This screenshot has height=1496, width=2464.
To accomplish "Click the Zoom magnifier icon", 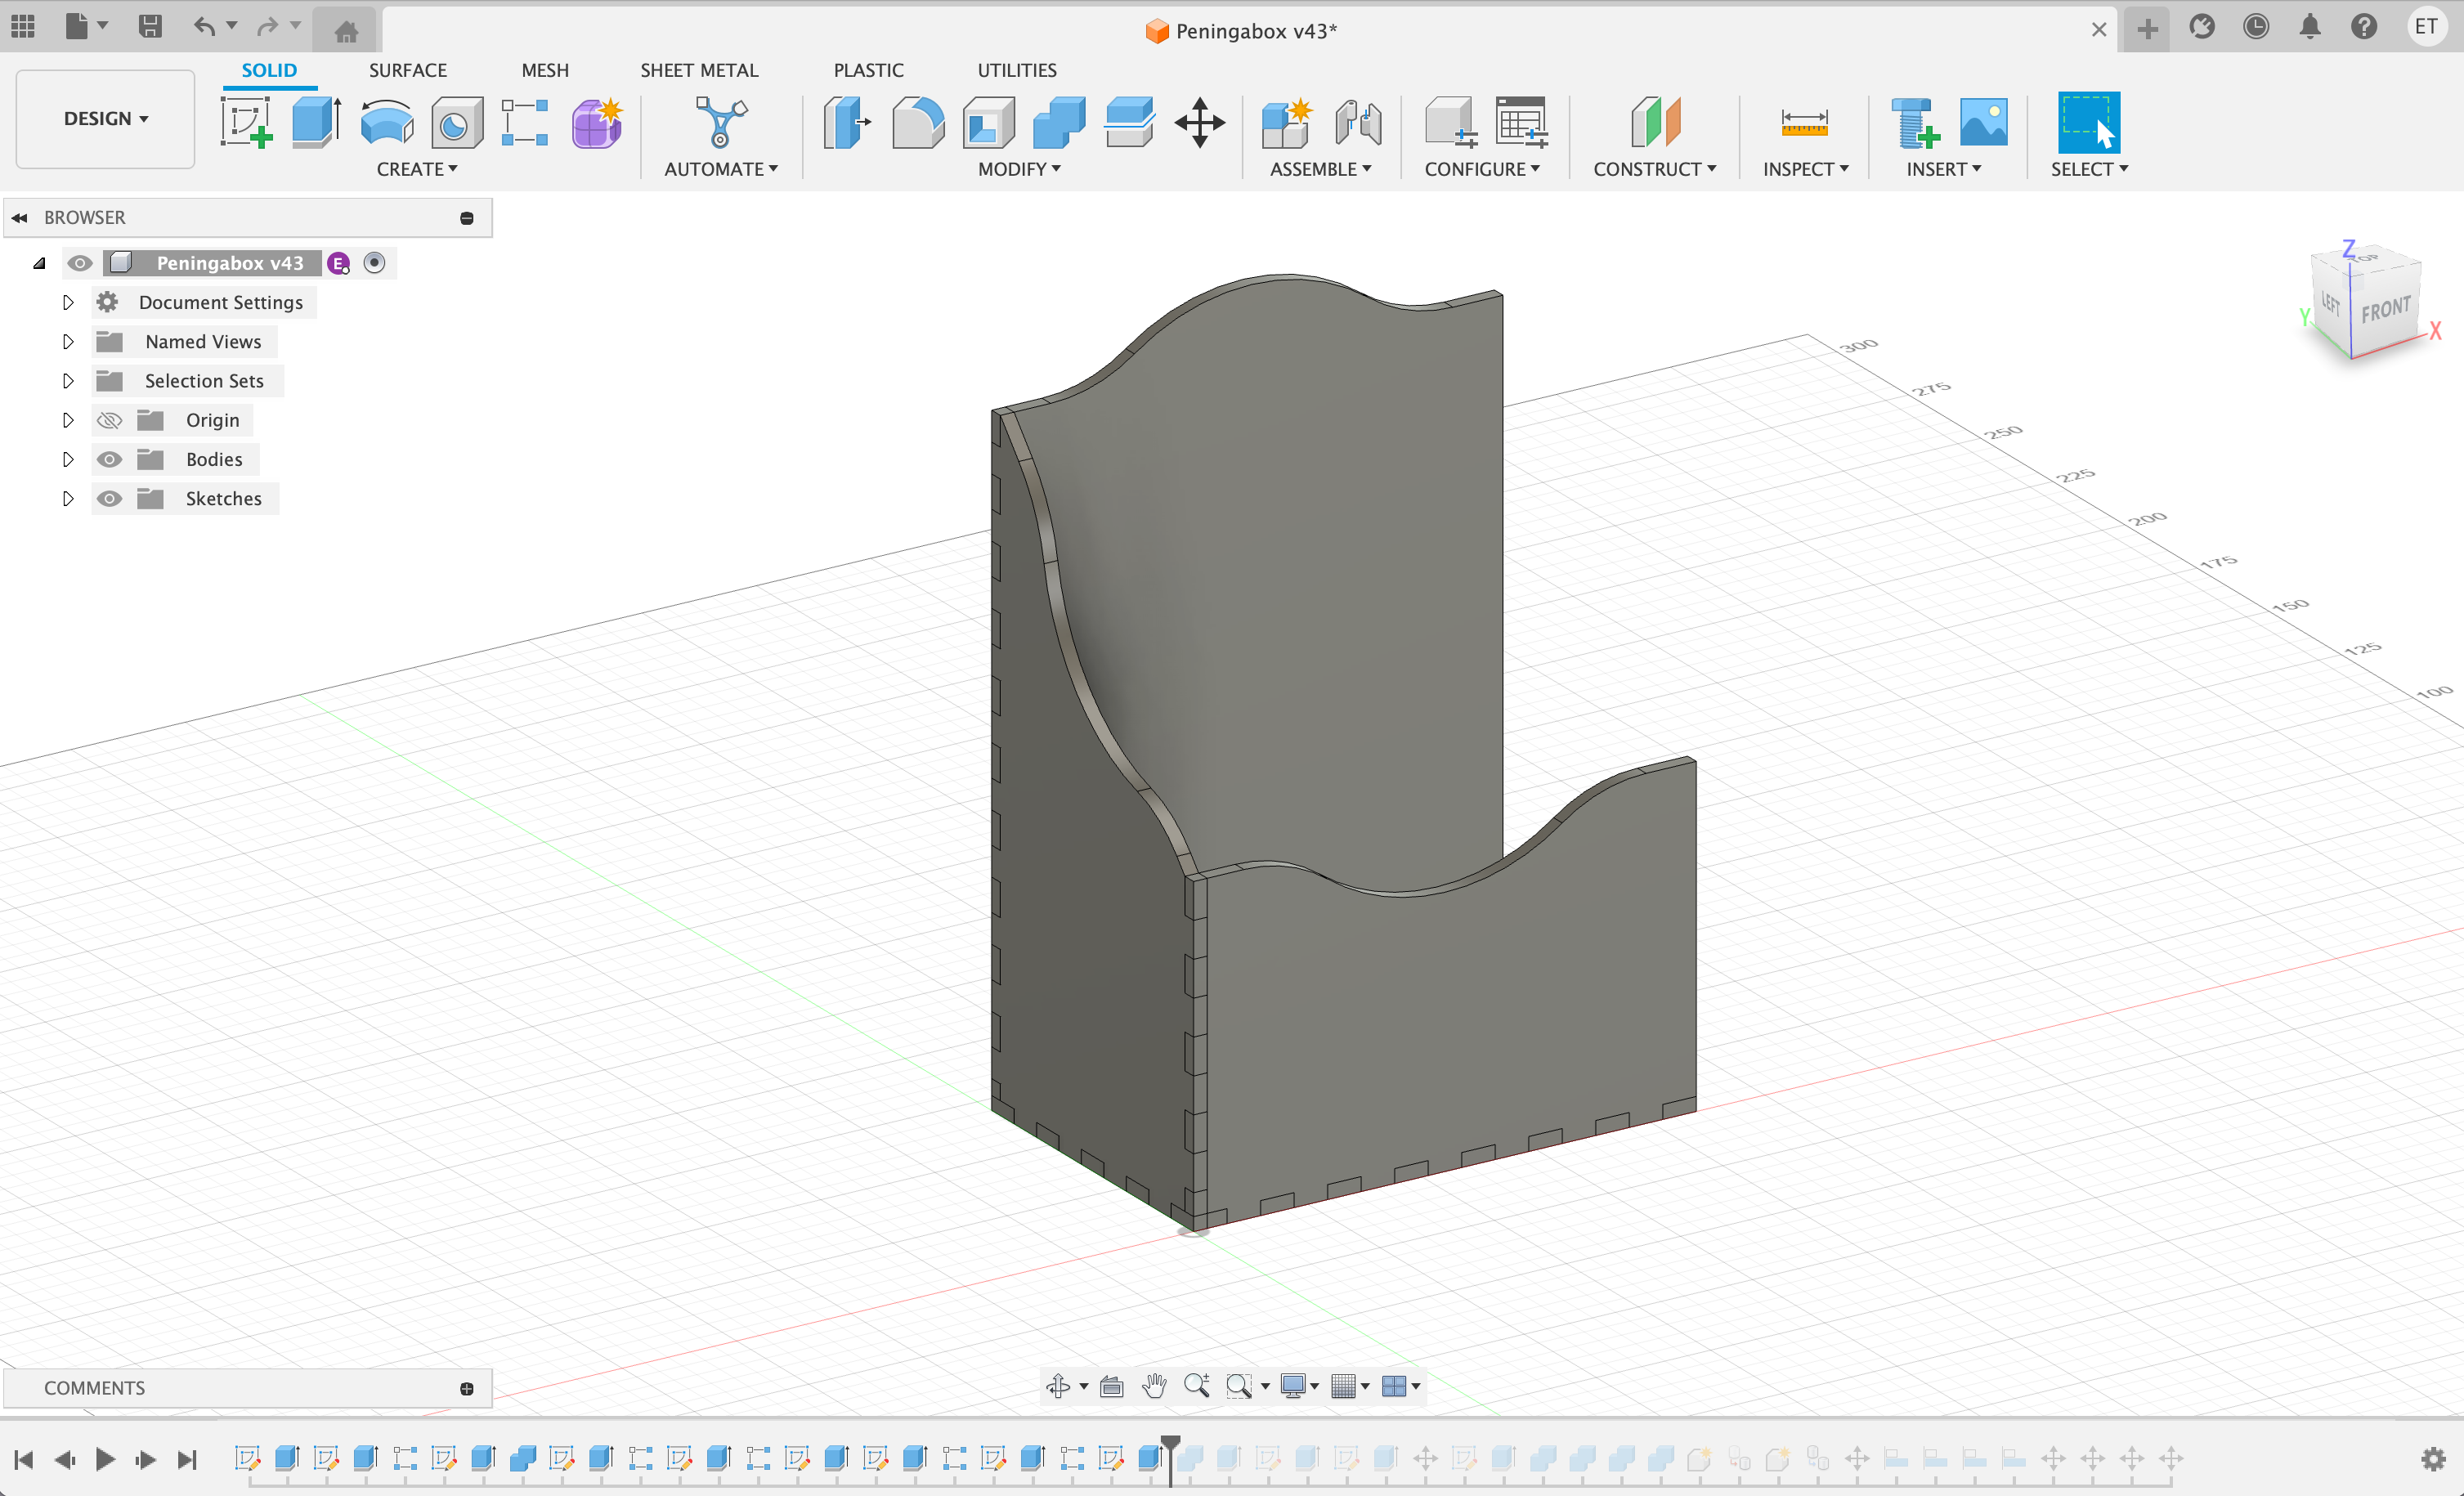I will point(1197,1386).
